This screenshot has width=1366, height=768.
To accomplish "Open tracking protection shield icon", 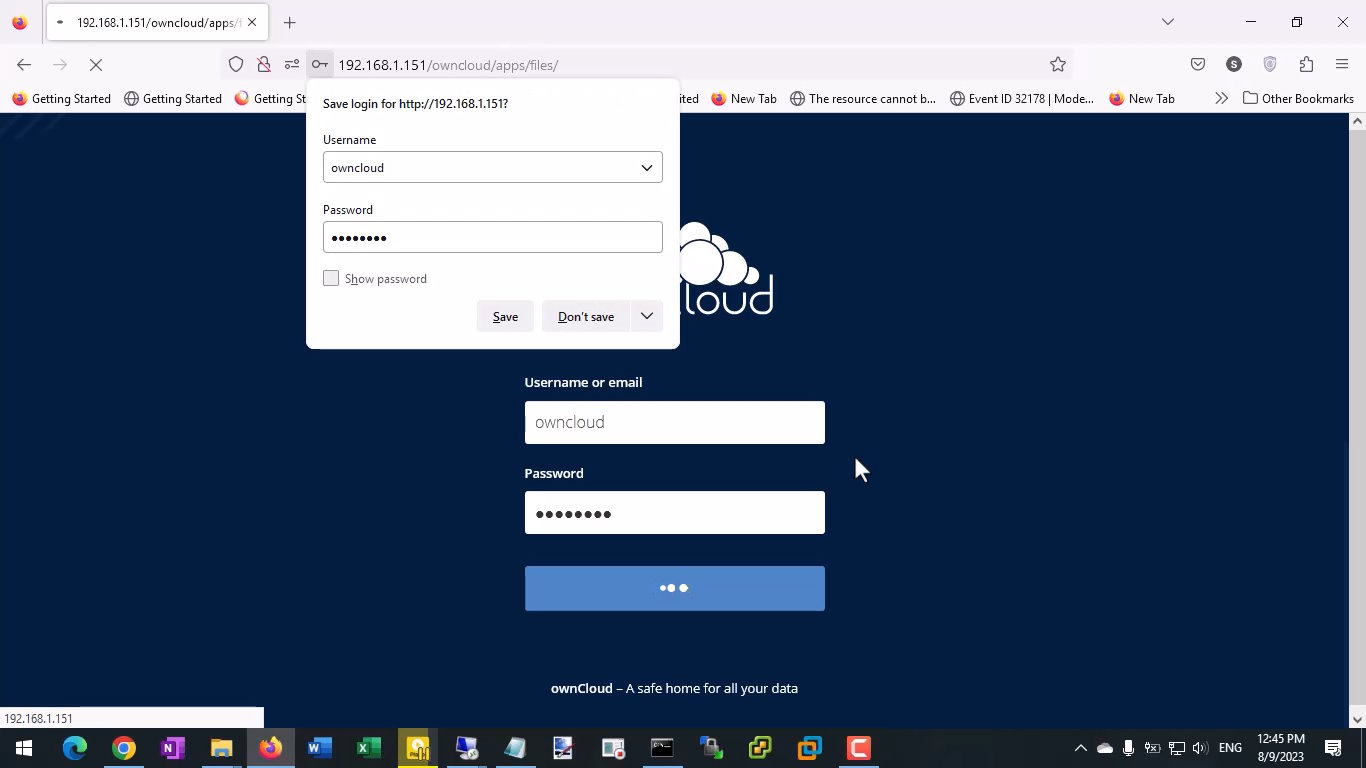I will (x=236, y=65).
